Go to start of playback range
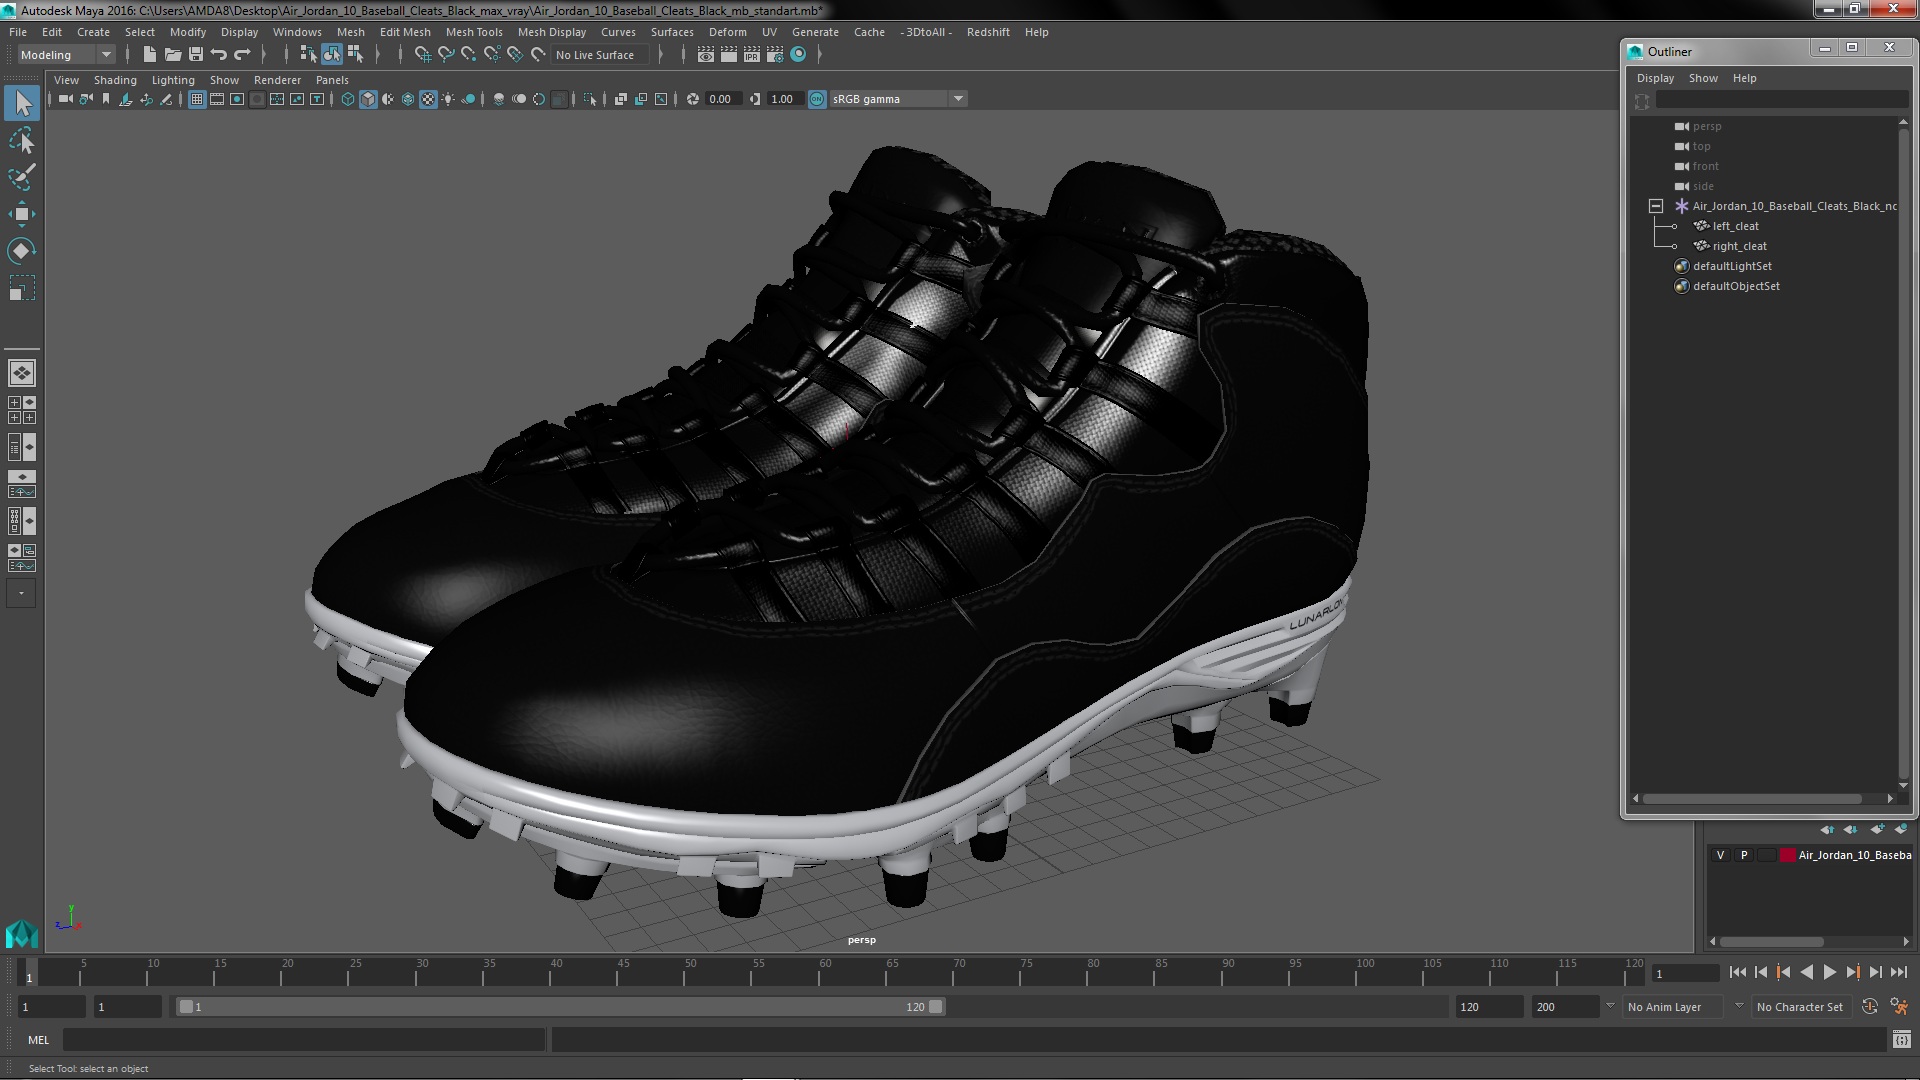Screen dimensions: 1920x1080 (x=1737, y=972)
